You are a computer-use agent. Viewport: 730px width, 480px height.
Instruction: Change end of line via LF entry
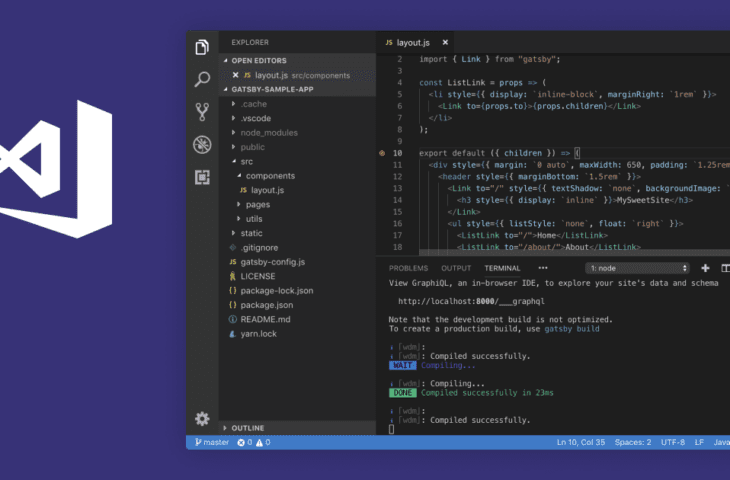(699, 442)
